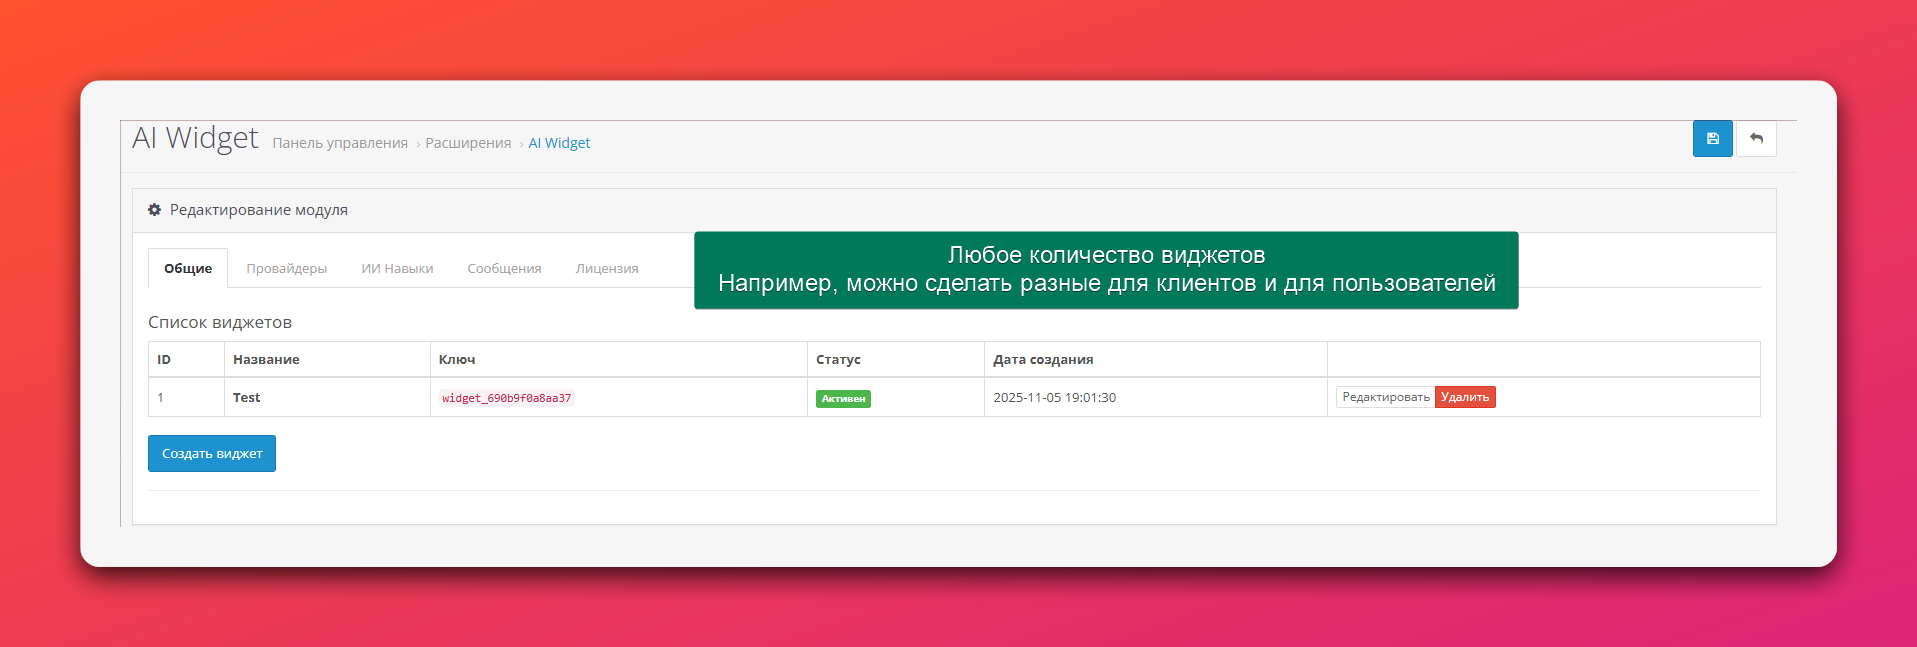Image resolution: width=1917 pixels, height=647 pixels.
Task: Switch to the Сообщения tab
Action: point(504,268)
